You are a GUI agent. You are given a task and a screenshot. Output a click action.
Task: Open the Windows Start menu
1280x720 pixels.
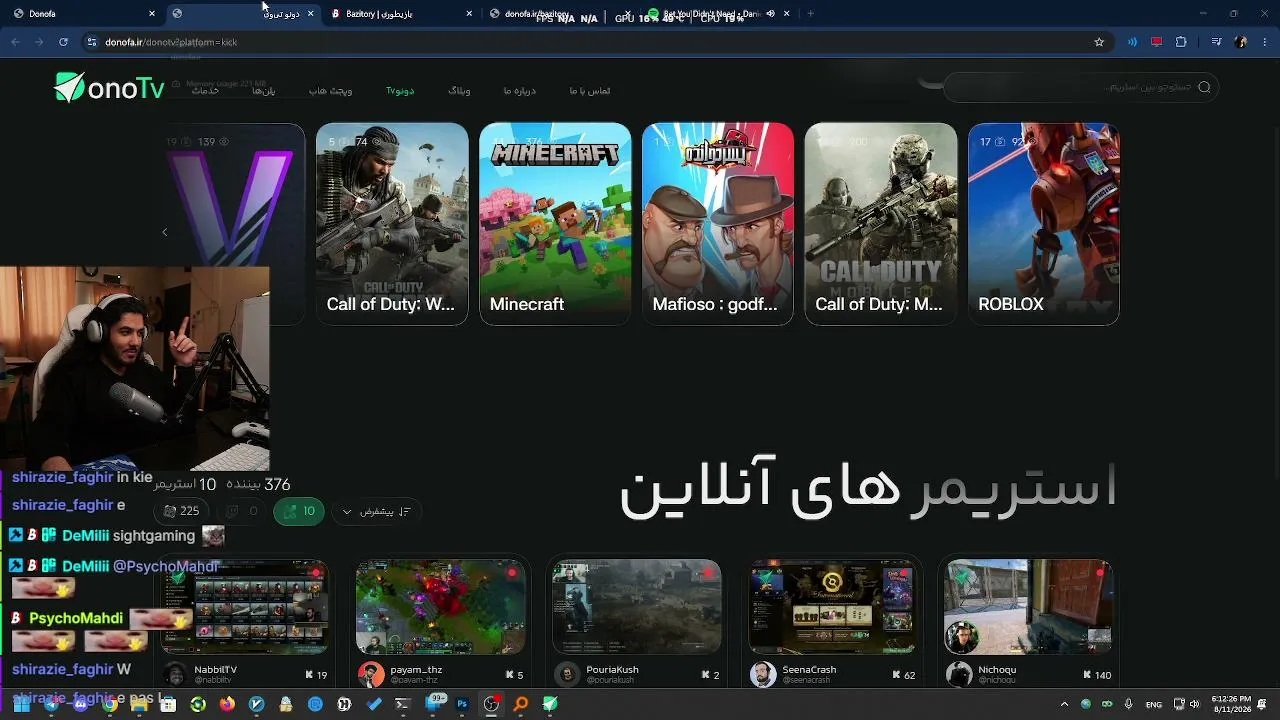click(20, 704)
